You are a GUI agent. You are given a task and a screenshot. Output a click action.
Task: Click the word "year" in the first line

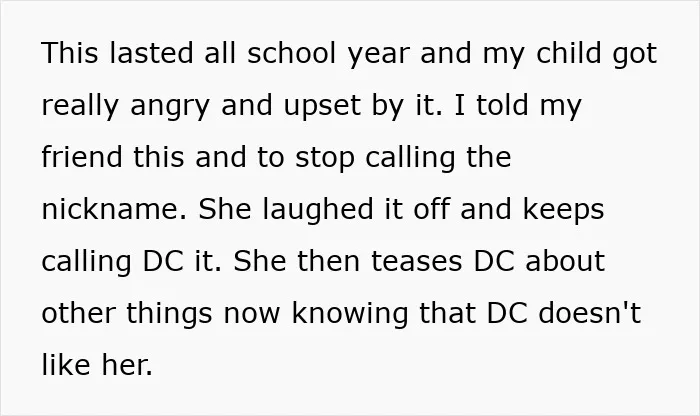378,55
